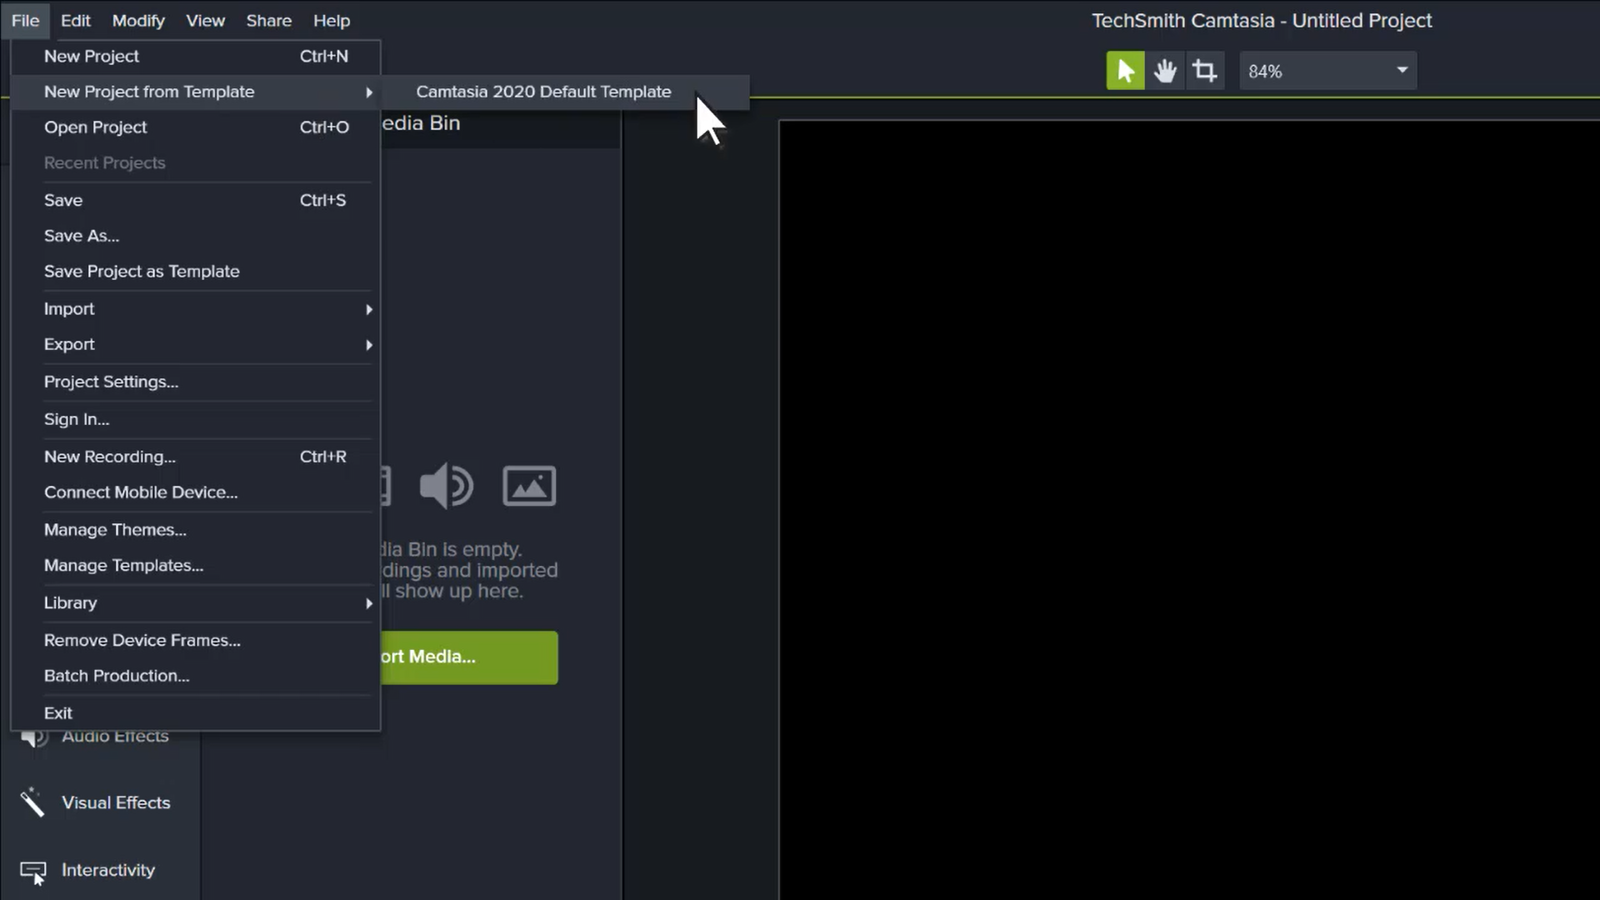The width and height of the screenshot is (1600, 900).
Task: Choose Save As... menu entry
Action: tap(196, 236)
